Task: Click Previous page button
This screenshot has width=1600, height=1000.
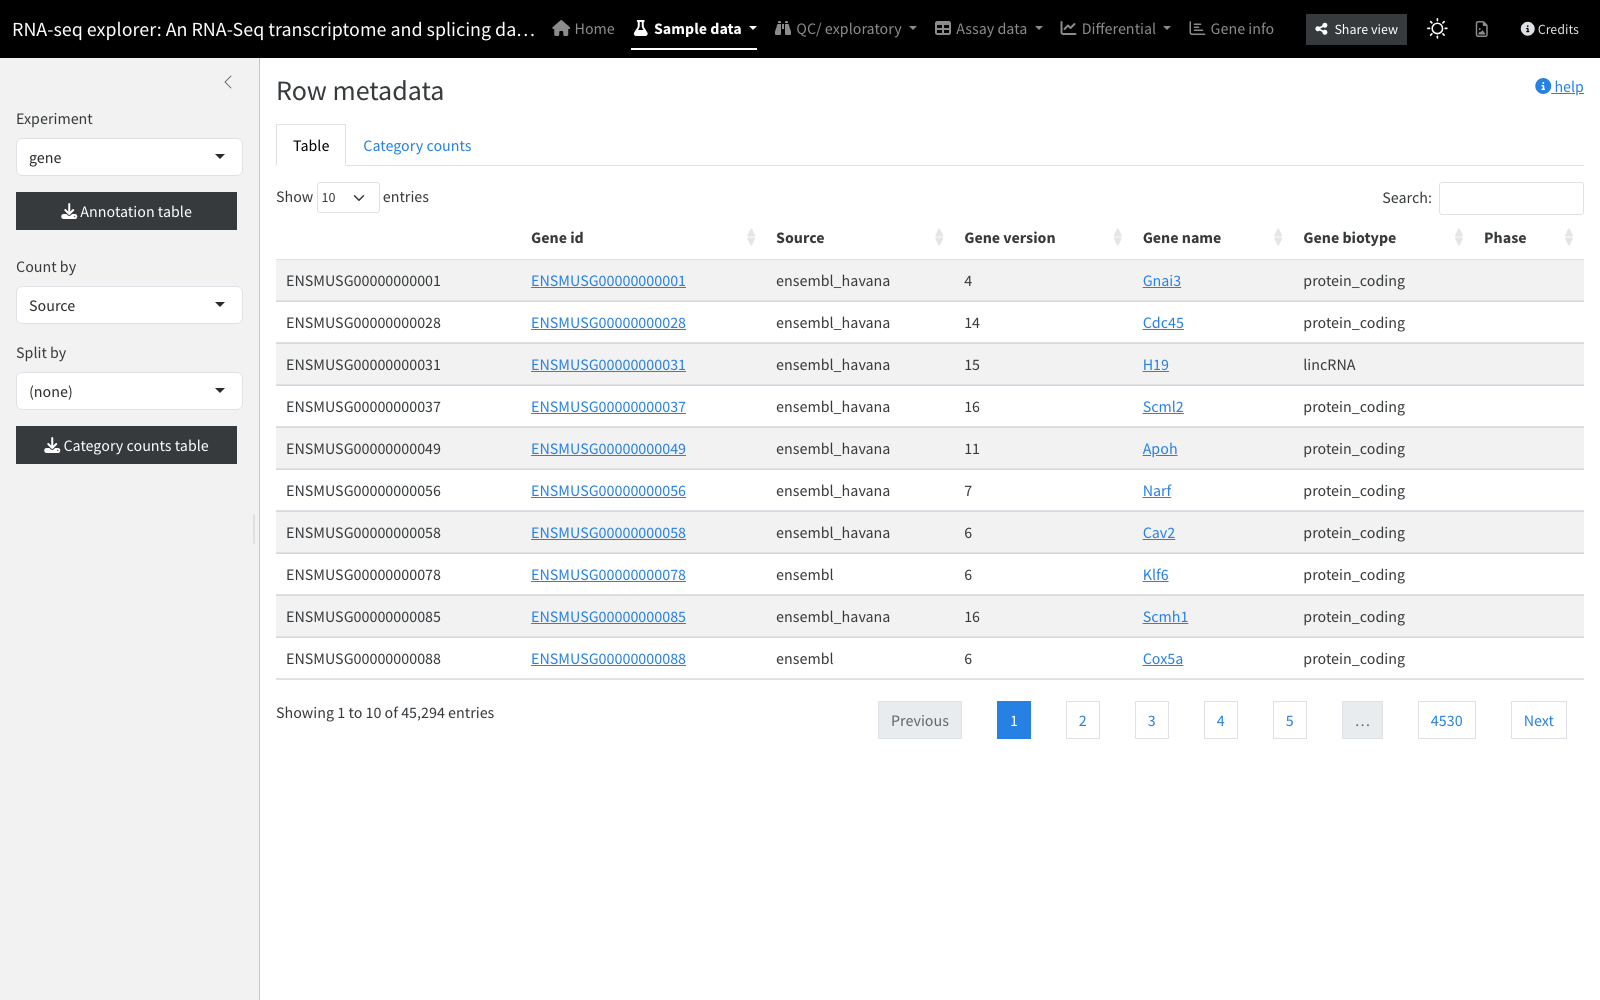Action: click(920, 720)
